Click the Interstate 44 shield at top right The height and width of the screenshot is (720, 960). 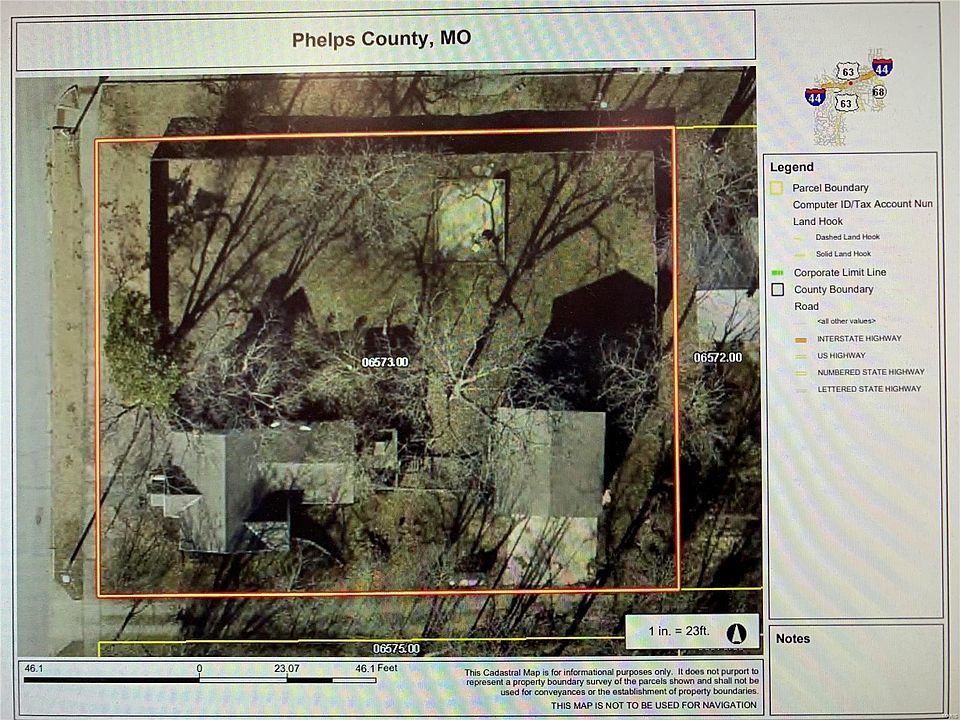882,67
